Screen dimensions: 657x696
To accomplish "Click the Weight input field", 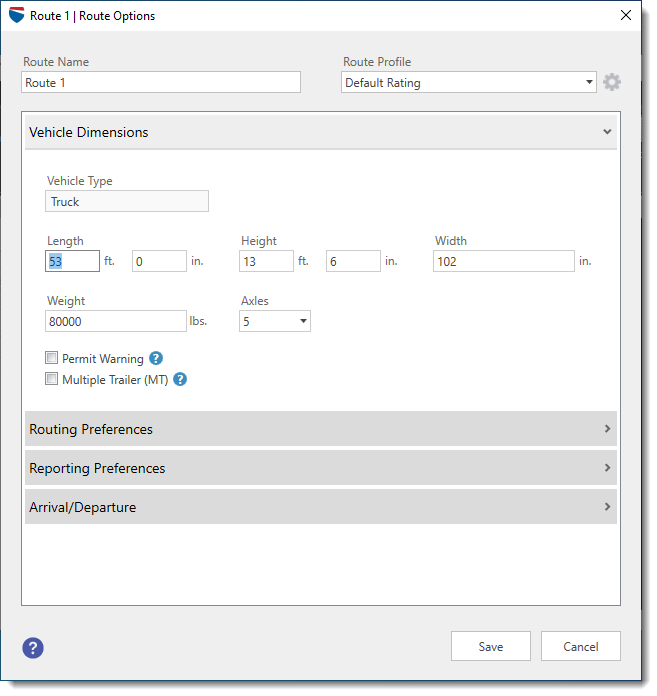I will pos(116,321).
